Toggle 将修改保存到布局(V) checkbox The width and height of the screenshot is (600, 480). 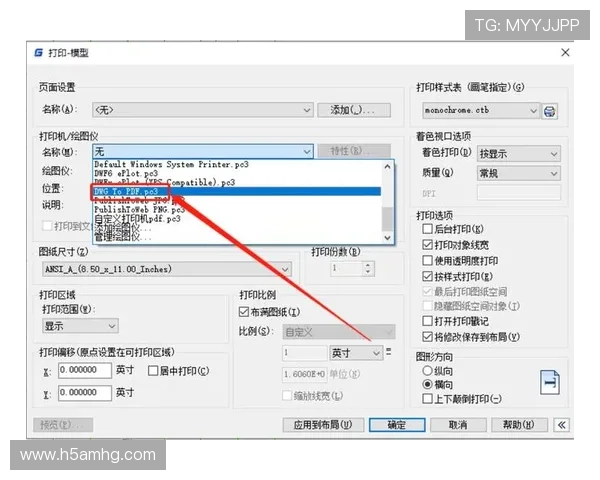pos(427,337)
